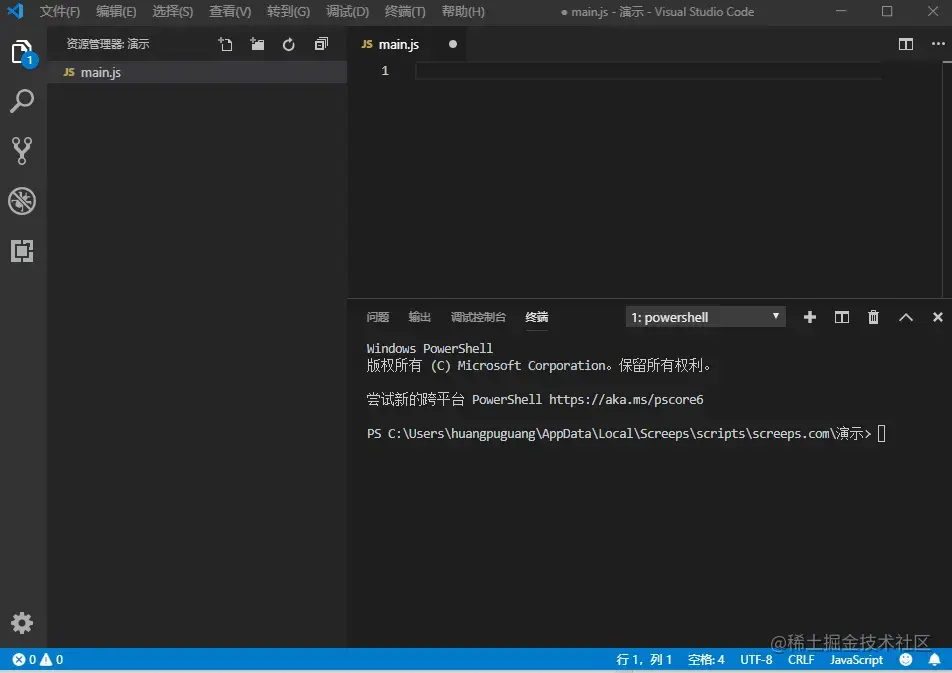Switch to the 问题 panel tab
Viewport: 952px width, 673px height.
[378, 317]
